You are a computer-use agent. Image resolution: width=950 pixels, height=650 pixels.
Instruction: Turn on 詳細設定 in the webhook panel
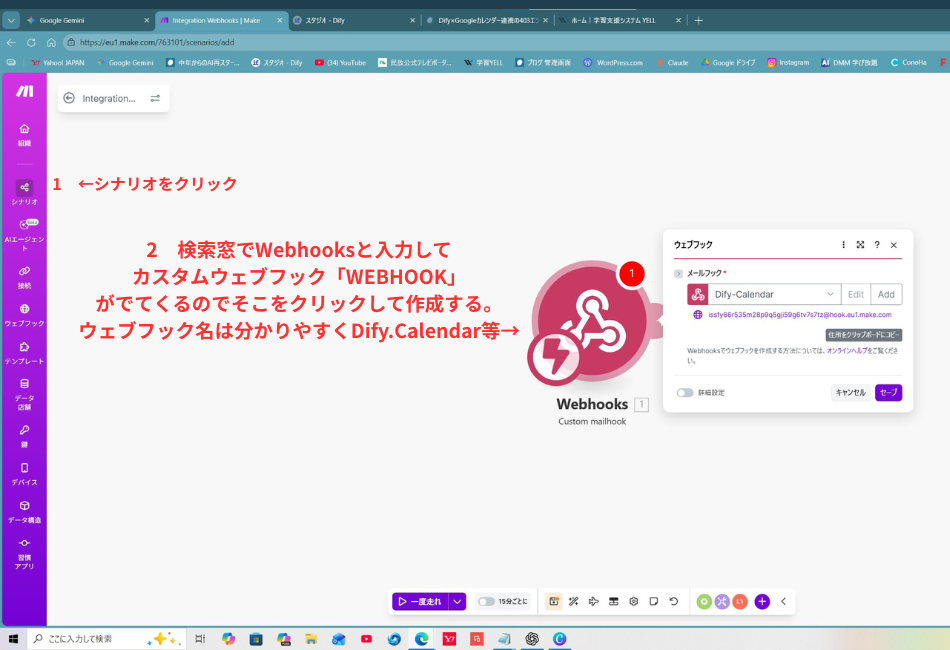(684, 391)
